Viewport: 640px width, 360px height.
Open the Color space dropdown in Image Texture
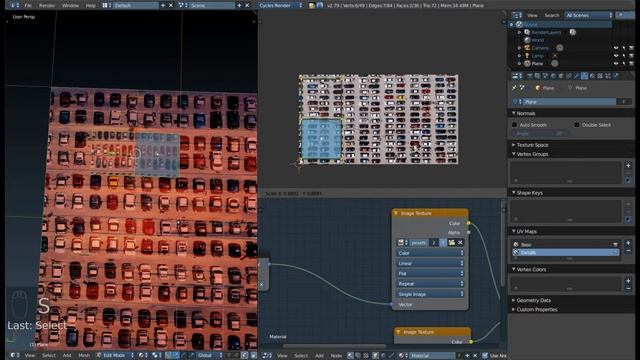pos(430,253)
